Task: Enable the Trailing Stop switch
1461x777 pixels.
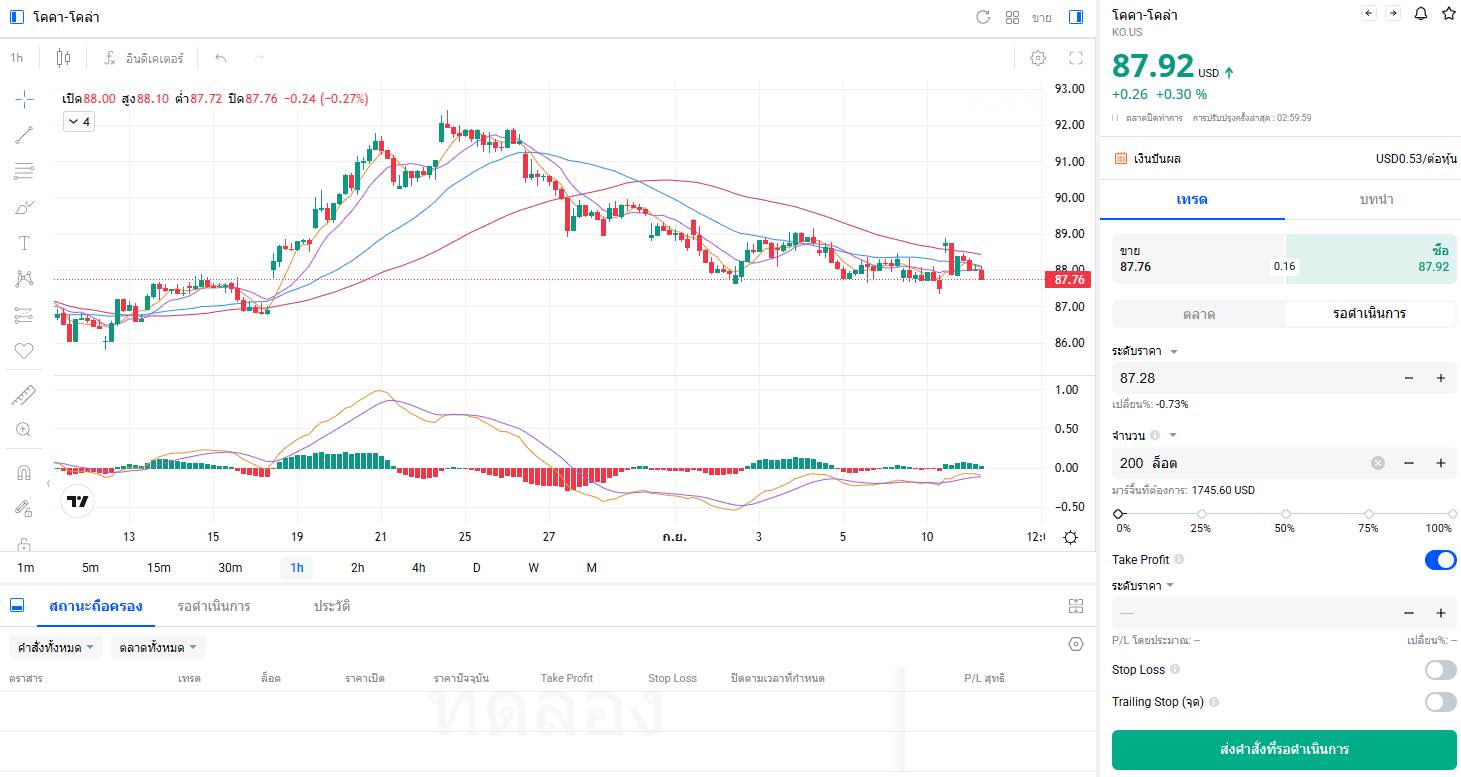Action: (x=1440, y=702)
